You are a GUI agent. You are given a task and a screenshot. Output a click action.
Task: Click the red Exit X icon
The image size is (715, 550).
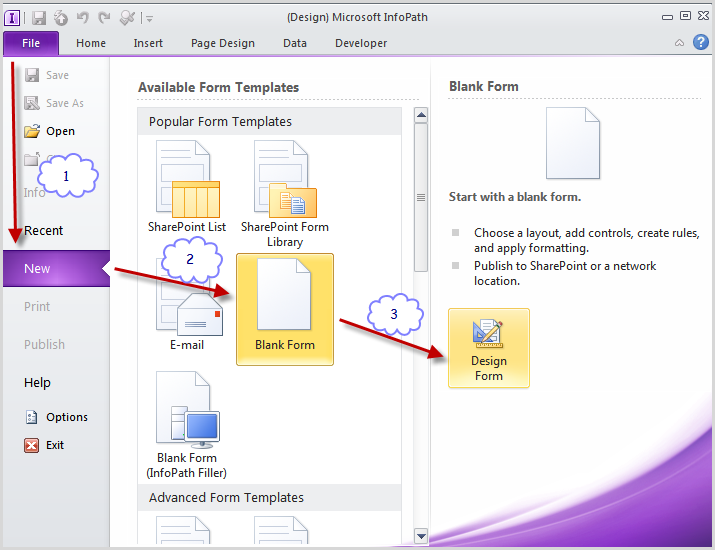(31, 445)
